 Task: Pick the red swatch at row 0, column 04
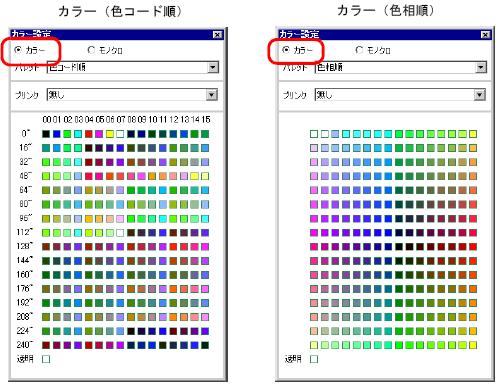(x=89, y=134)
